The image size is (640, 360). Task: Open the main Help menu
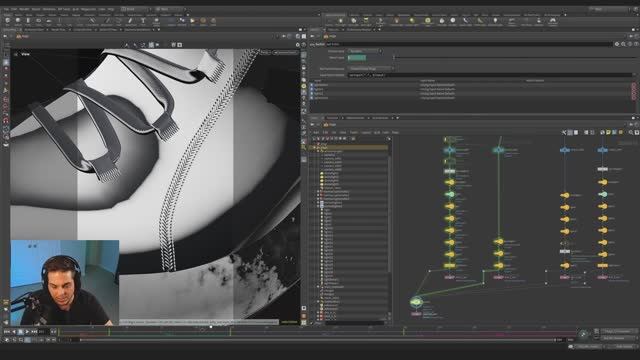click(111, 9)
